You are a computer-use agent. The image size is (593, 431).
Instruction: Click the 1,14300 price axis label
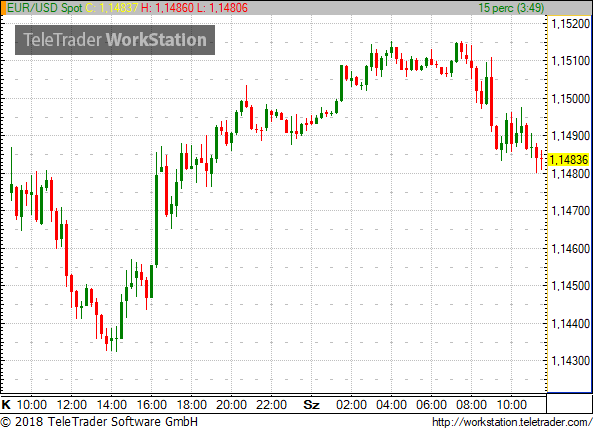pyautogui.click(x=571, y=361)
